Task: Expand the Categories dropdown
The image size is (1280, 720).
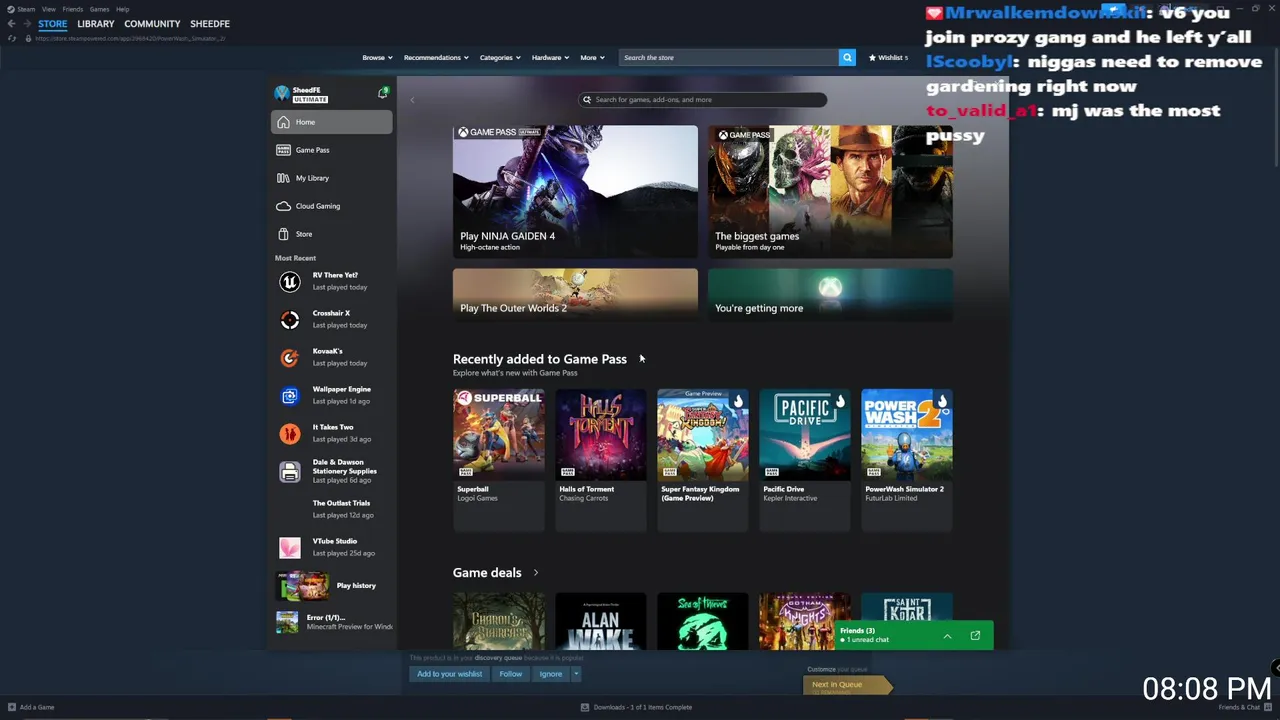Action: (499, 58)
